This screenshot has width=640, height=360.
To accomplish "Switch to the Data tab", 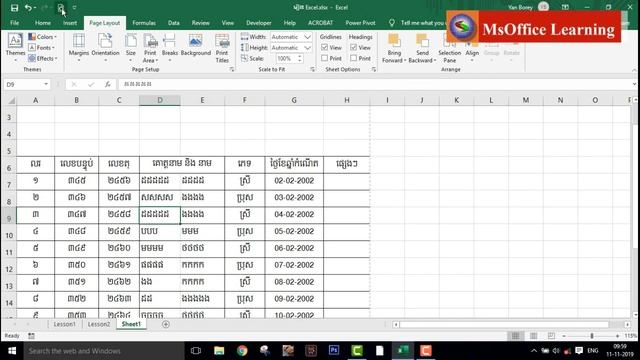I will pos(173,23).
